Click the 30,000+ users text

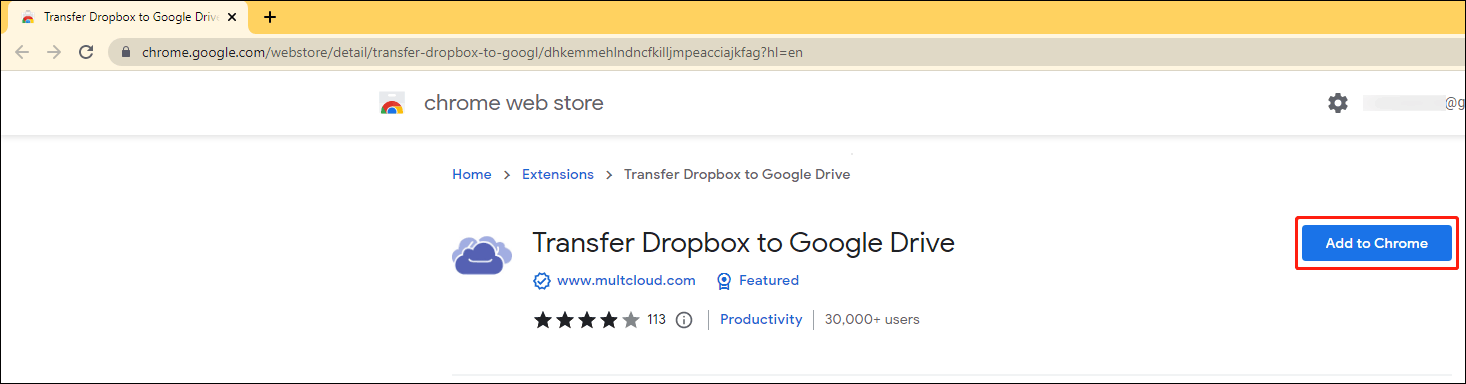pyautogui.click(x=872, y=319)
